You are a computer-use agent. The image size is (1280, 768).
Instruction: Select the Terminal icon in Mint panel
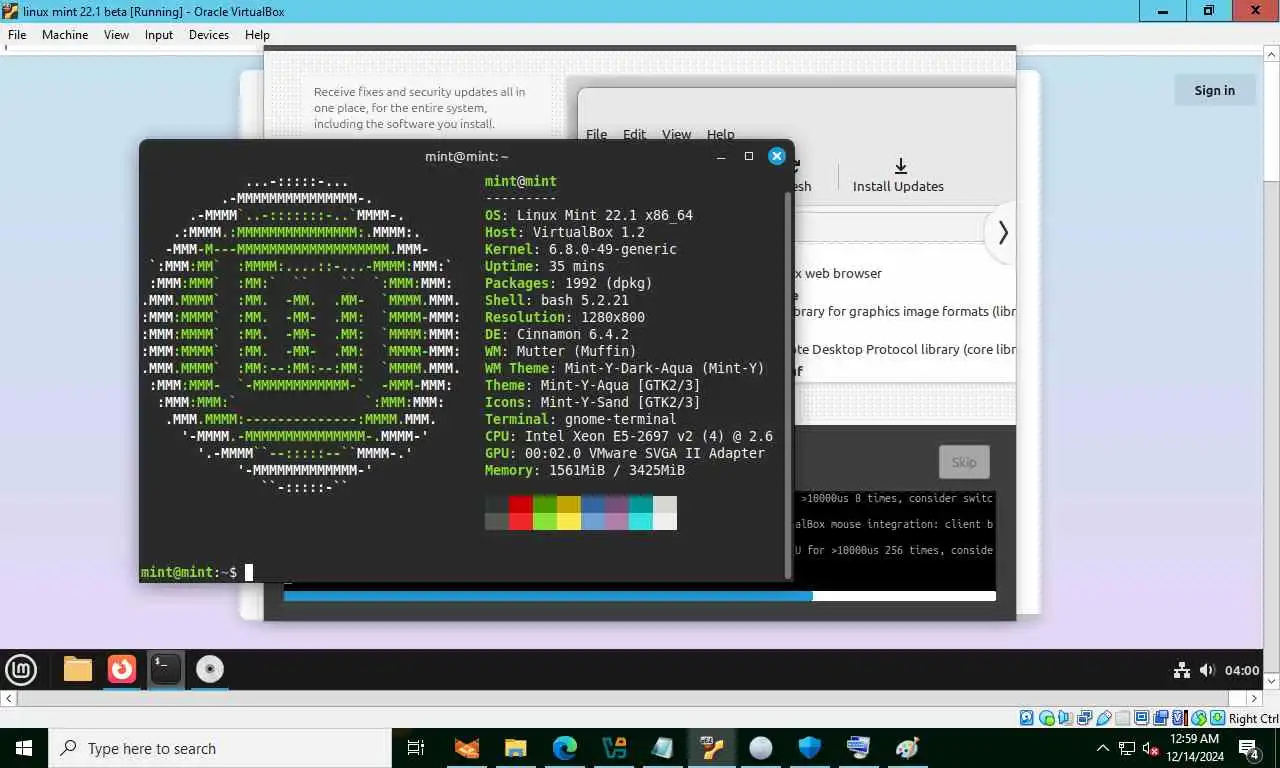[166, 669]
